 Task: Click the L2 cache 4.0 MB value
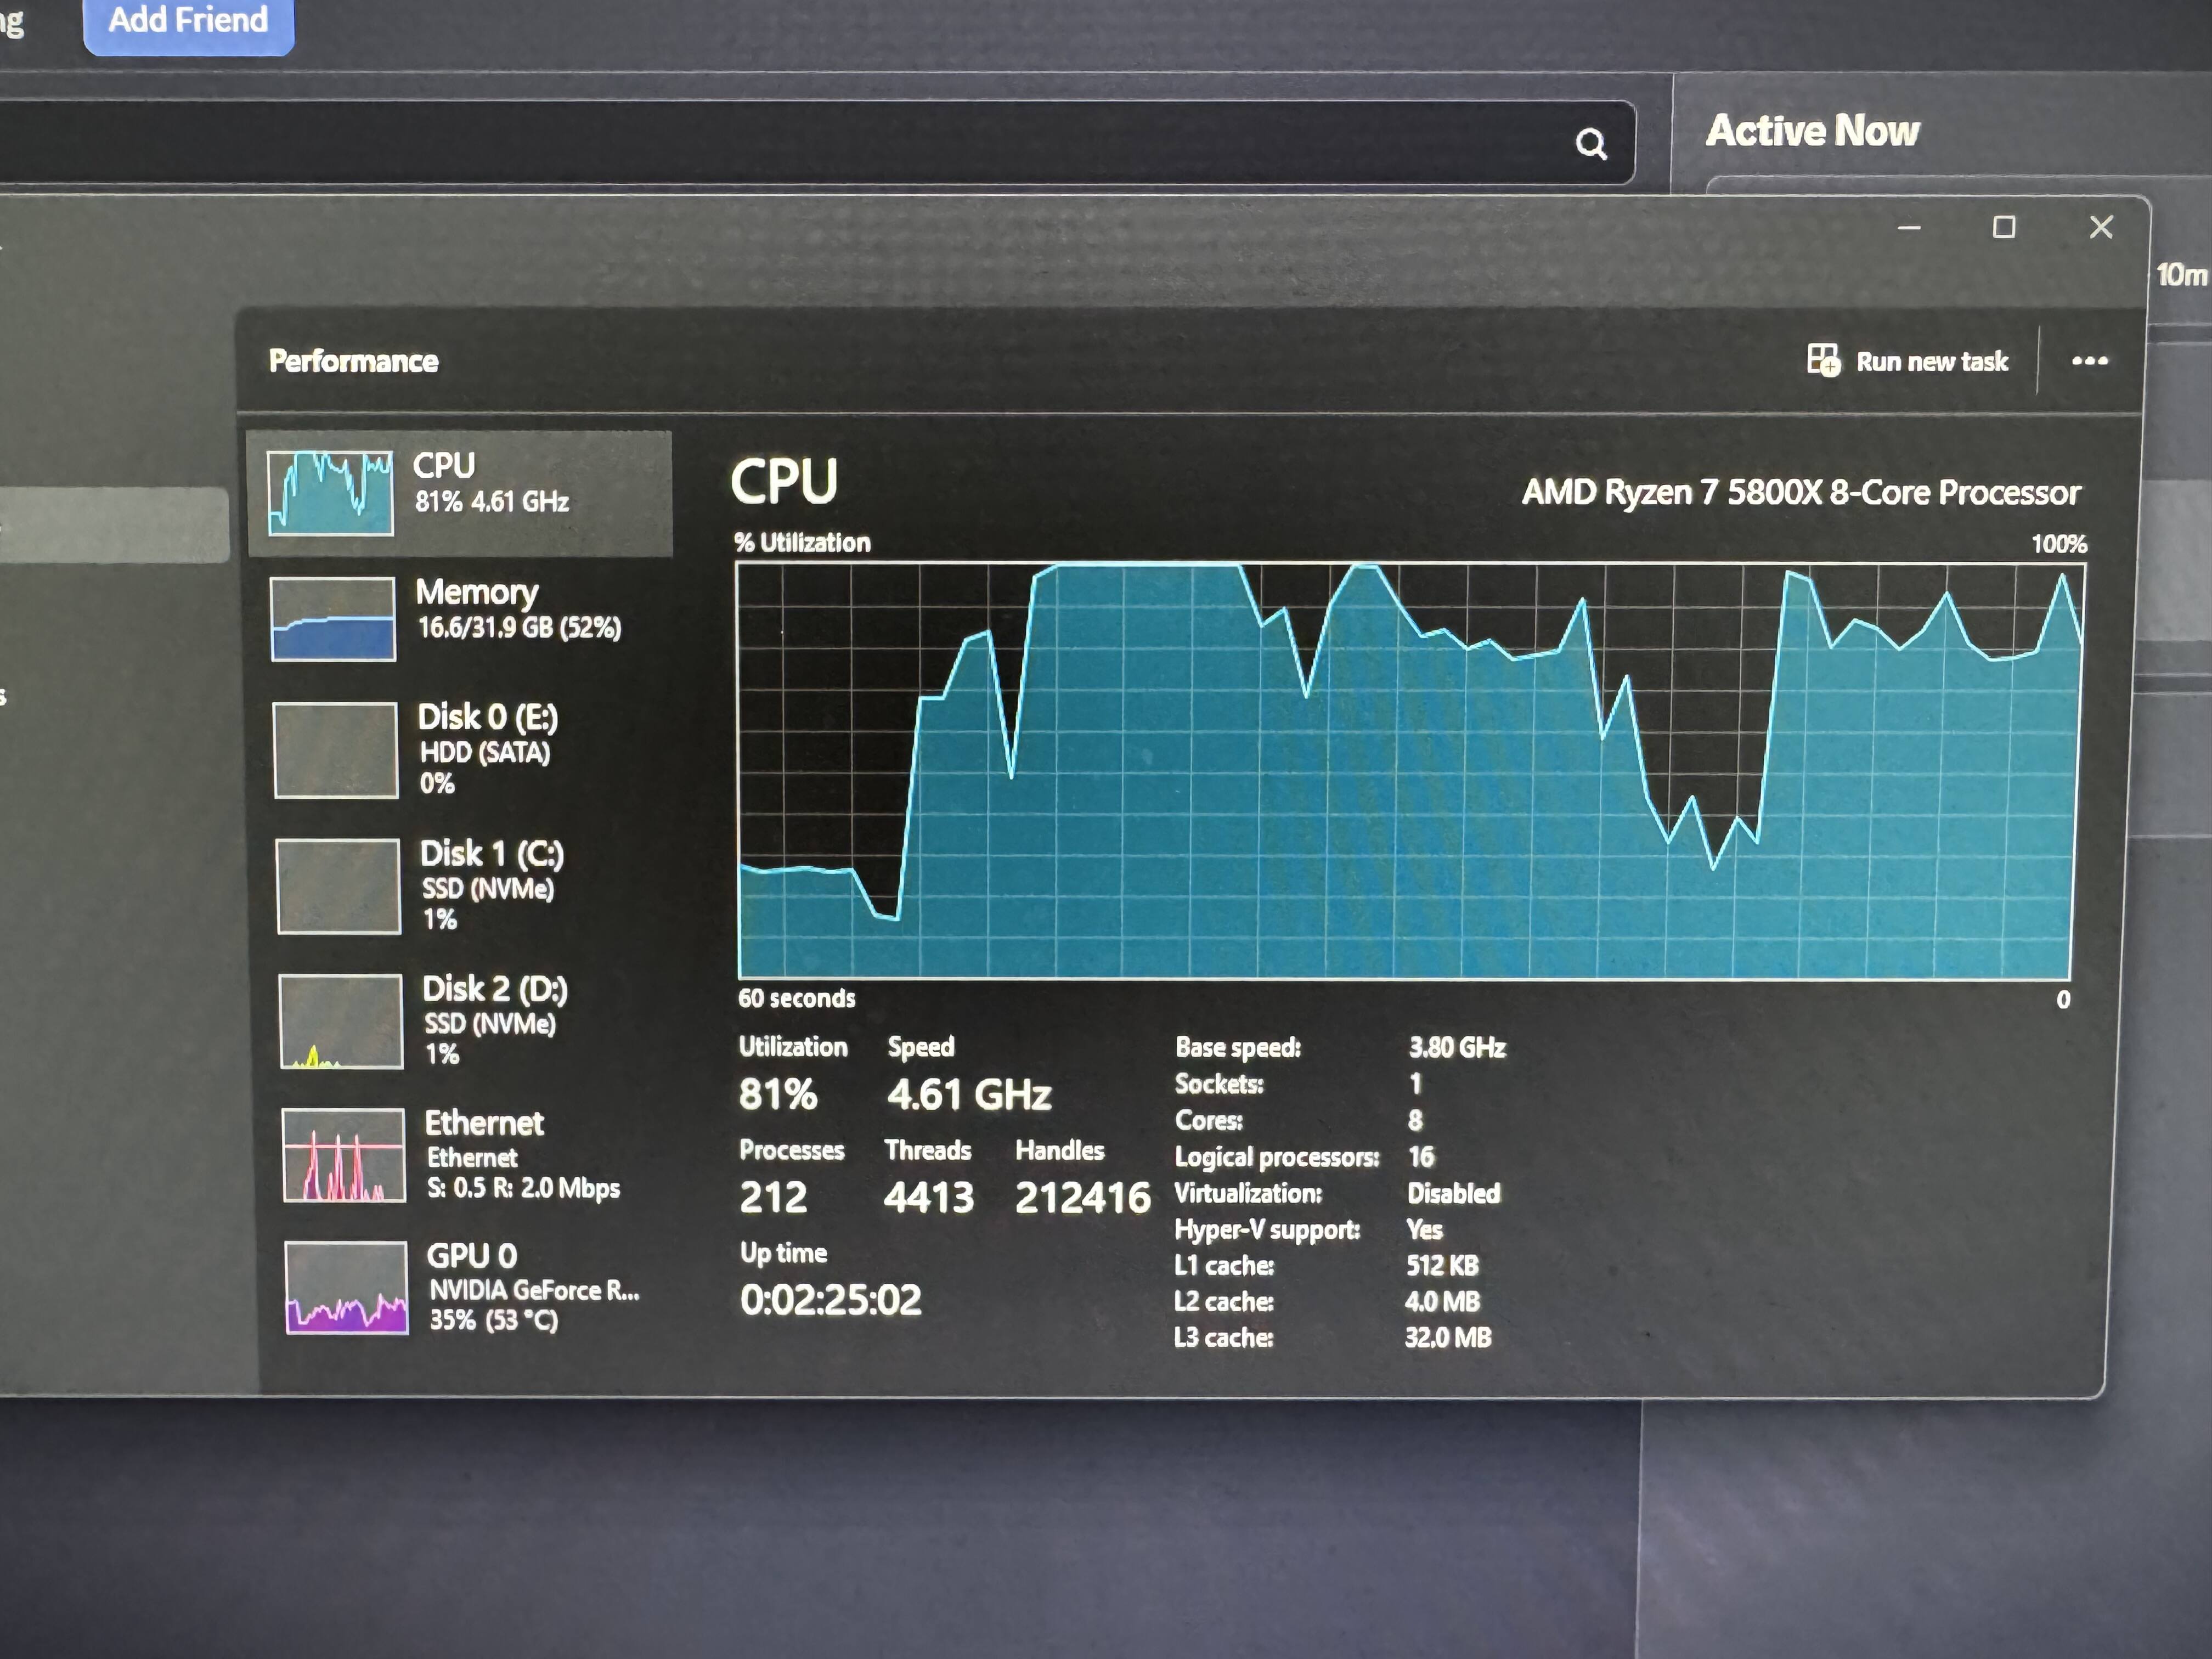(1442, 1301)
